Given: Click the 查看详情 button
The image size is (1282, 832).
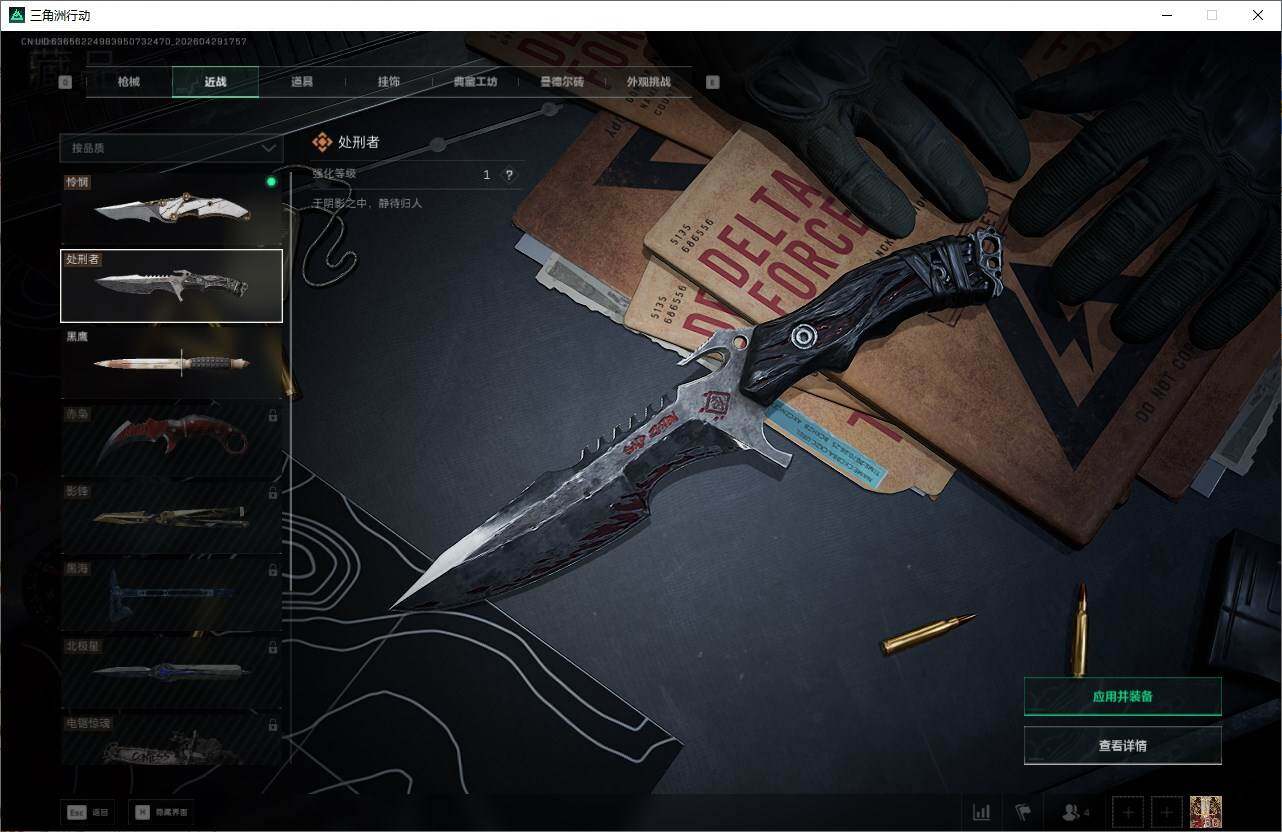Looking at the screenshot, I should pos(1122,746).
